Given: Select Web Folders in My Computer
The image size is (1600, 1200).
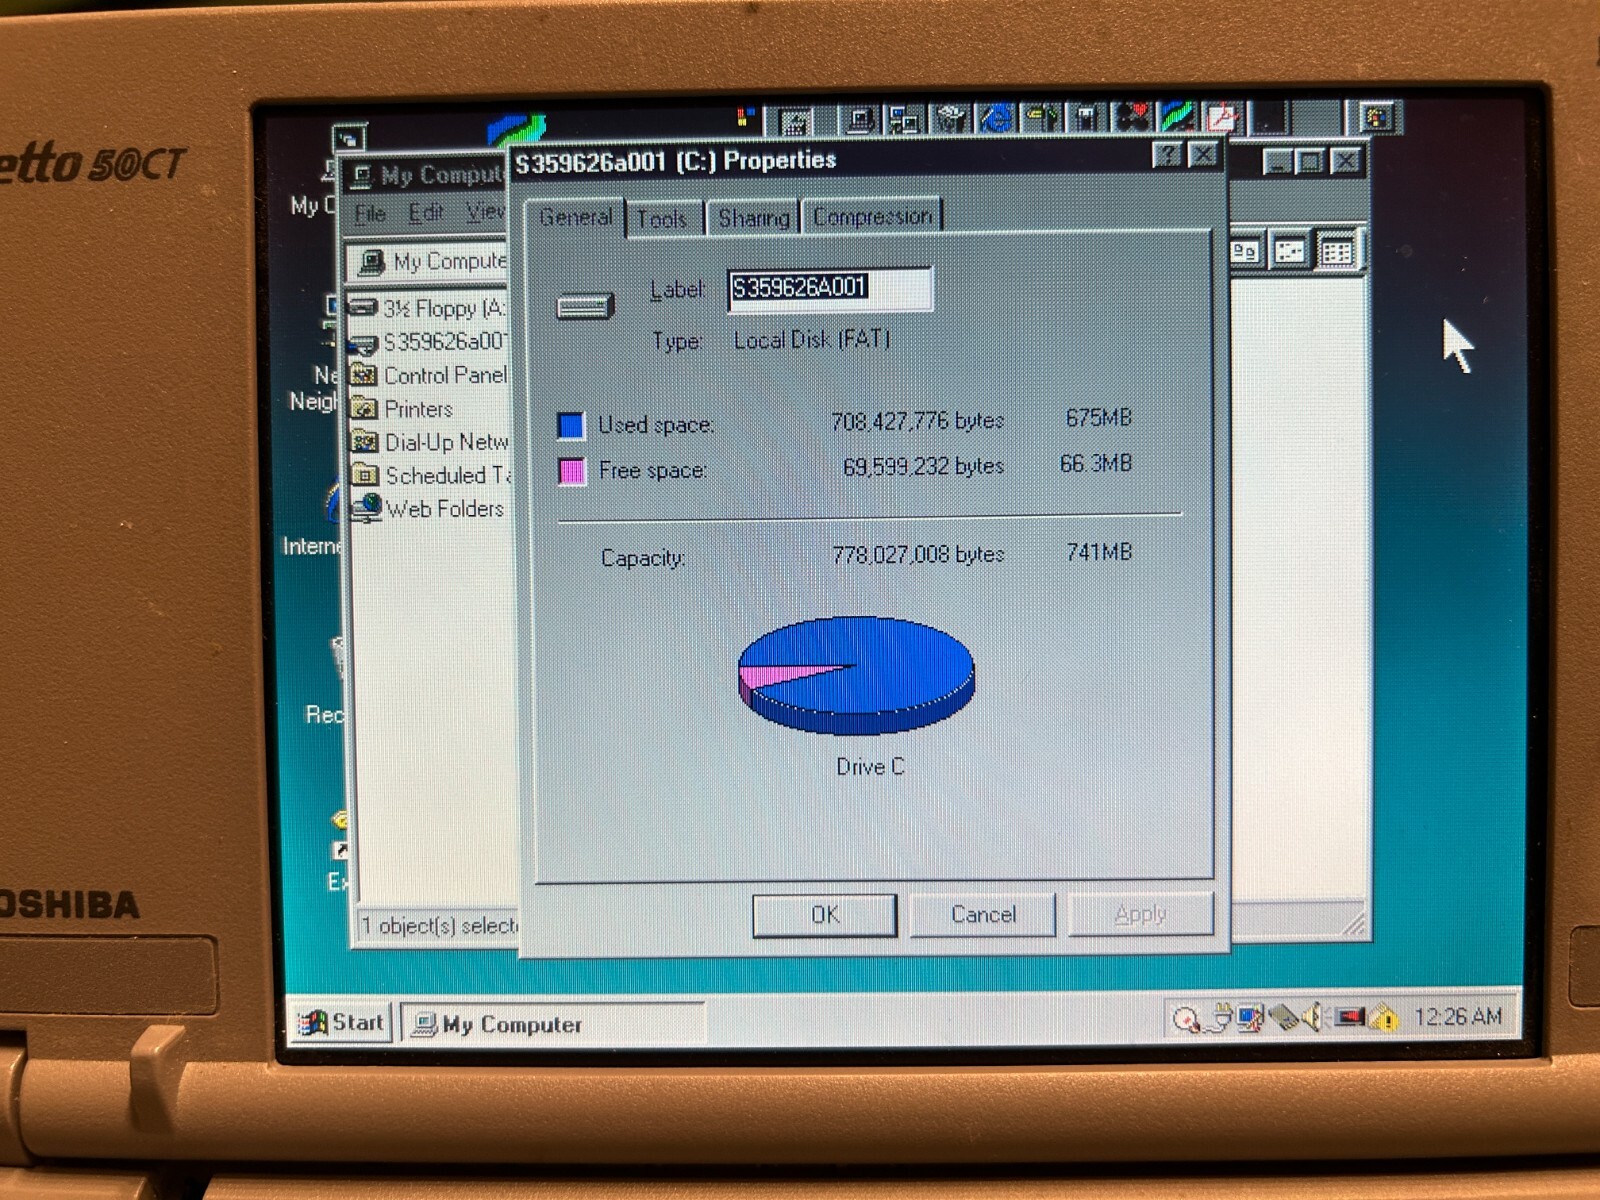Looking at the screenshot, I should coord(427,509).
